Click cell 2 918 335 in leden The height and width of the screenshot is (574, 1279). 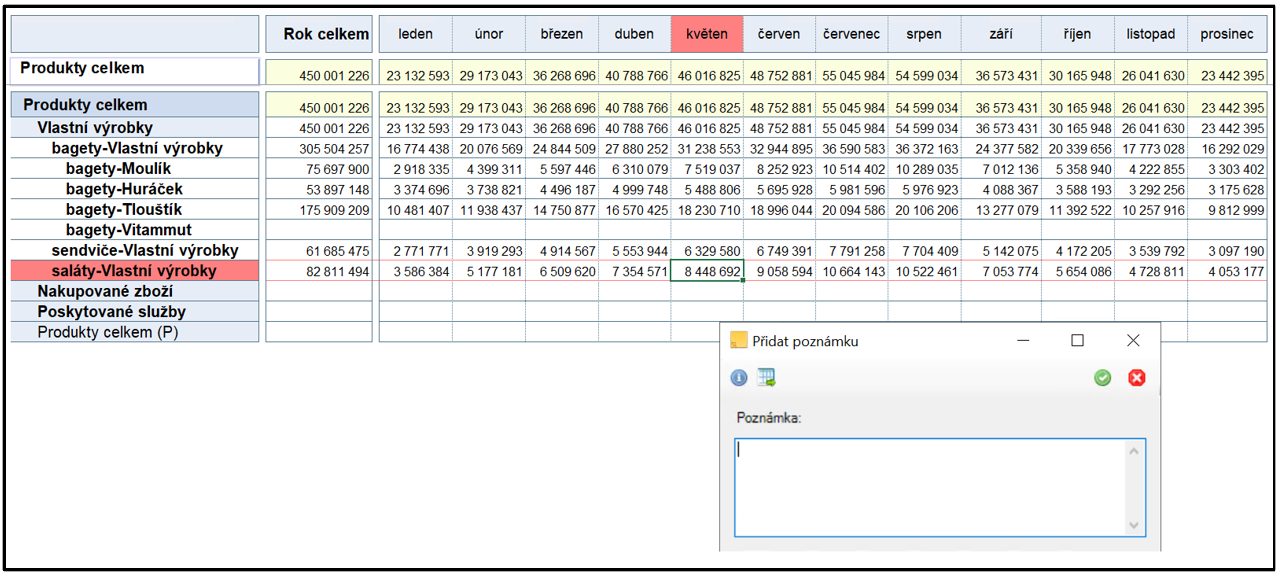tap(416, 169)
